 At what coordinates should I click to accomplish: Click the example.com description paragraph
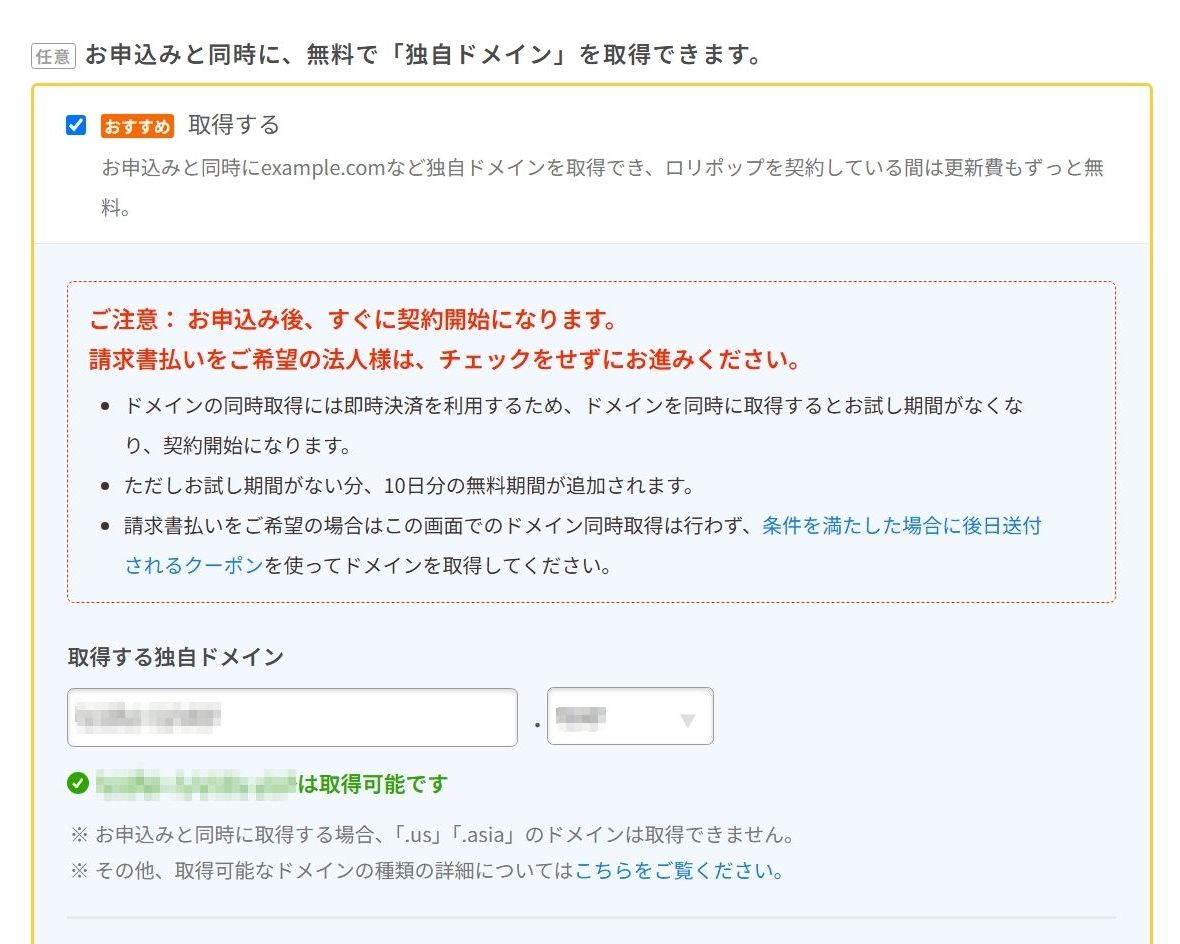coord(602,187)
